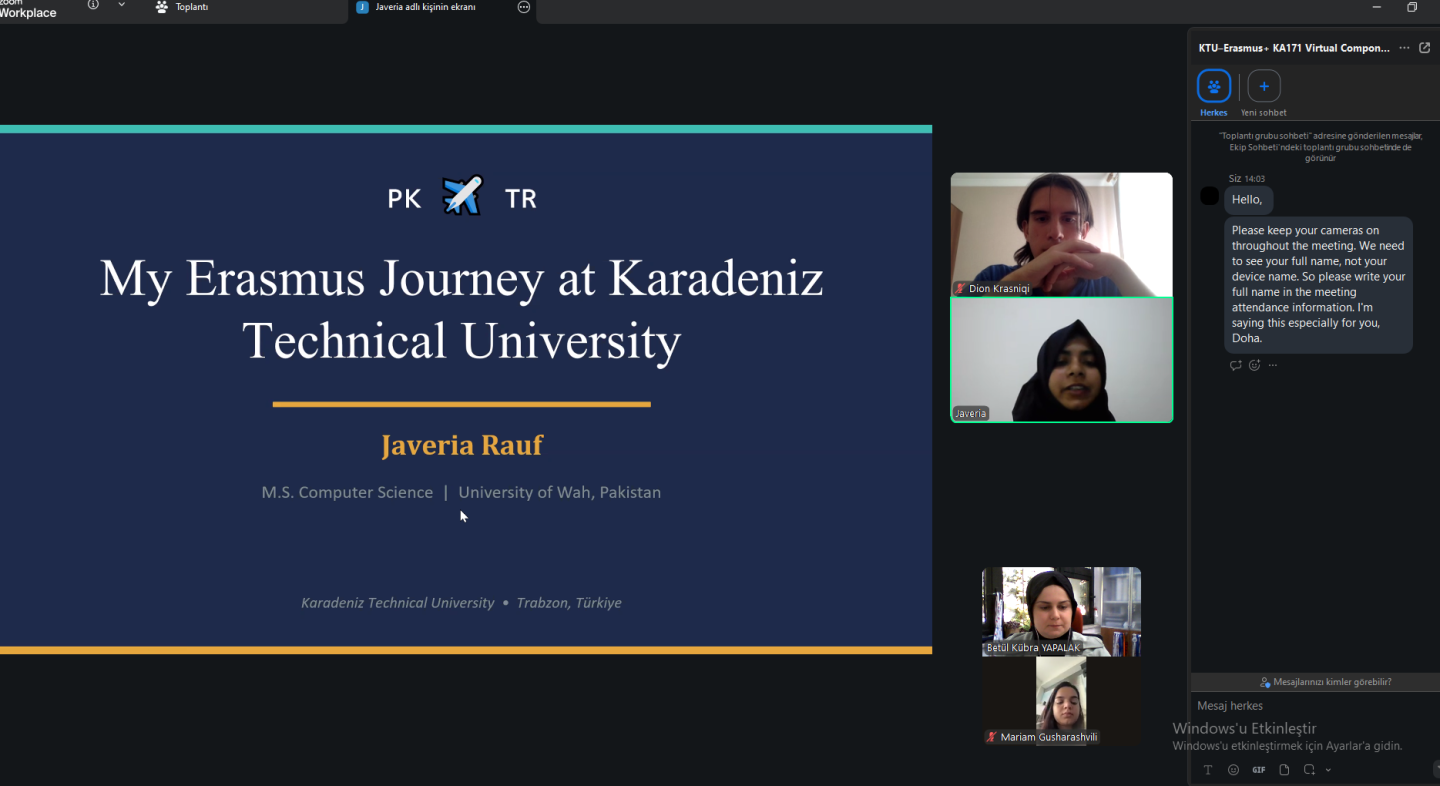Click the Hello, message bubble

(x=1247, y=200)
